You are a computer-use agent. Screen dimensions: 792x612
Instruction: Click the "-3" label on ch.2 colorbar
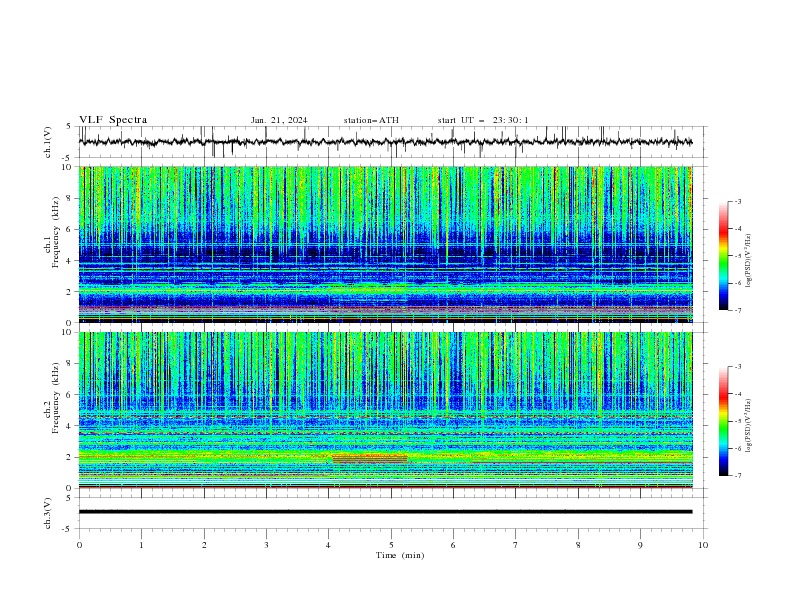coord(738,367)
